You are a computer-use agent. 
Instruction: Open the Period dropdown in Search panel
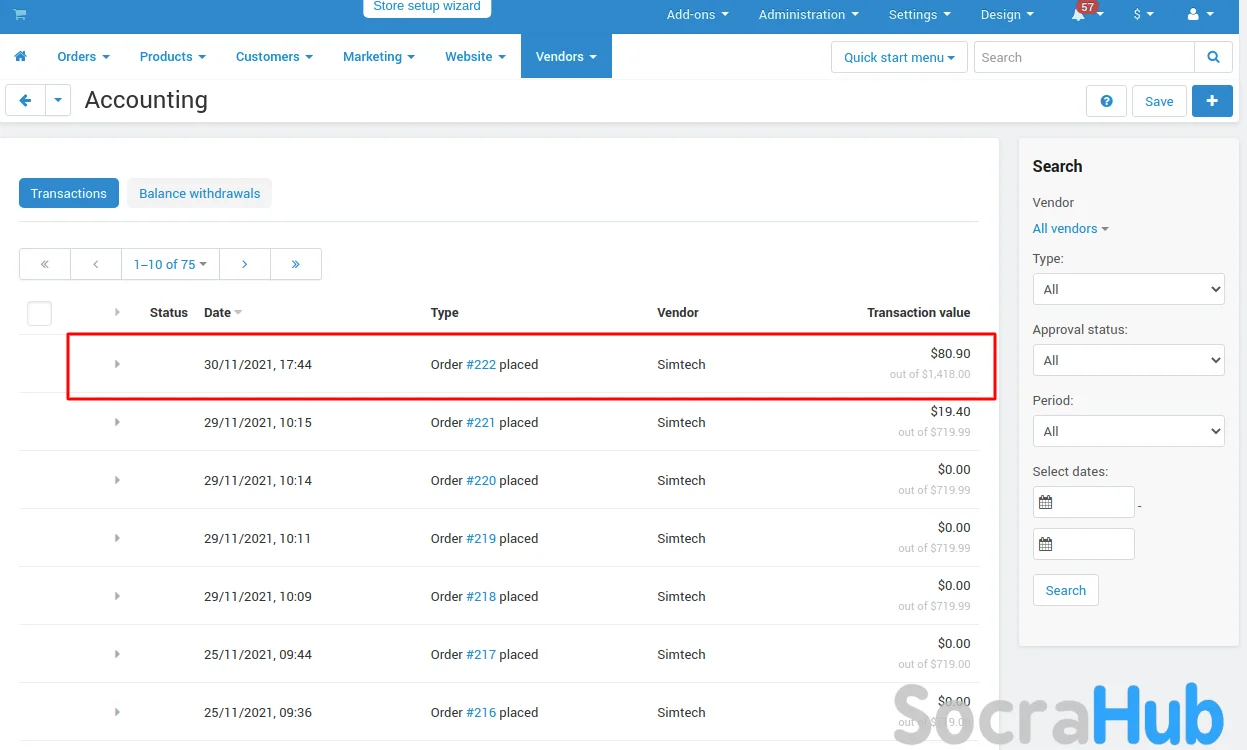pos(1128,431)
